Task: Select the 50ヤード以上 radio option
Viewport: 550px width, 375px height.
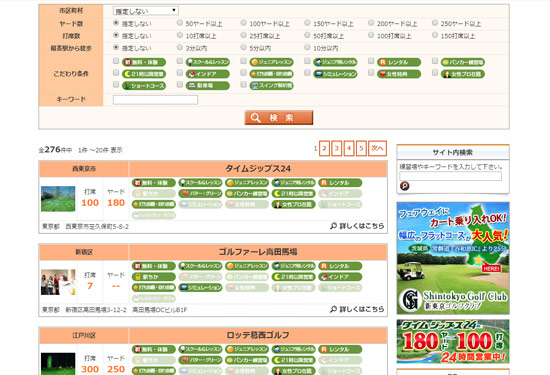Action: point(180,23)
